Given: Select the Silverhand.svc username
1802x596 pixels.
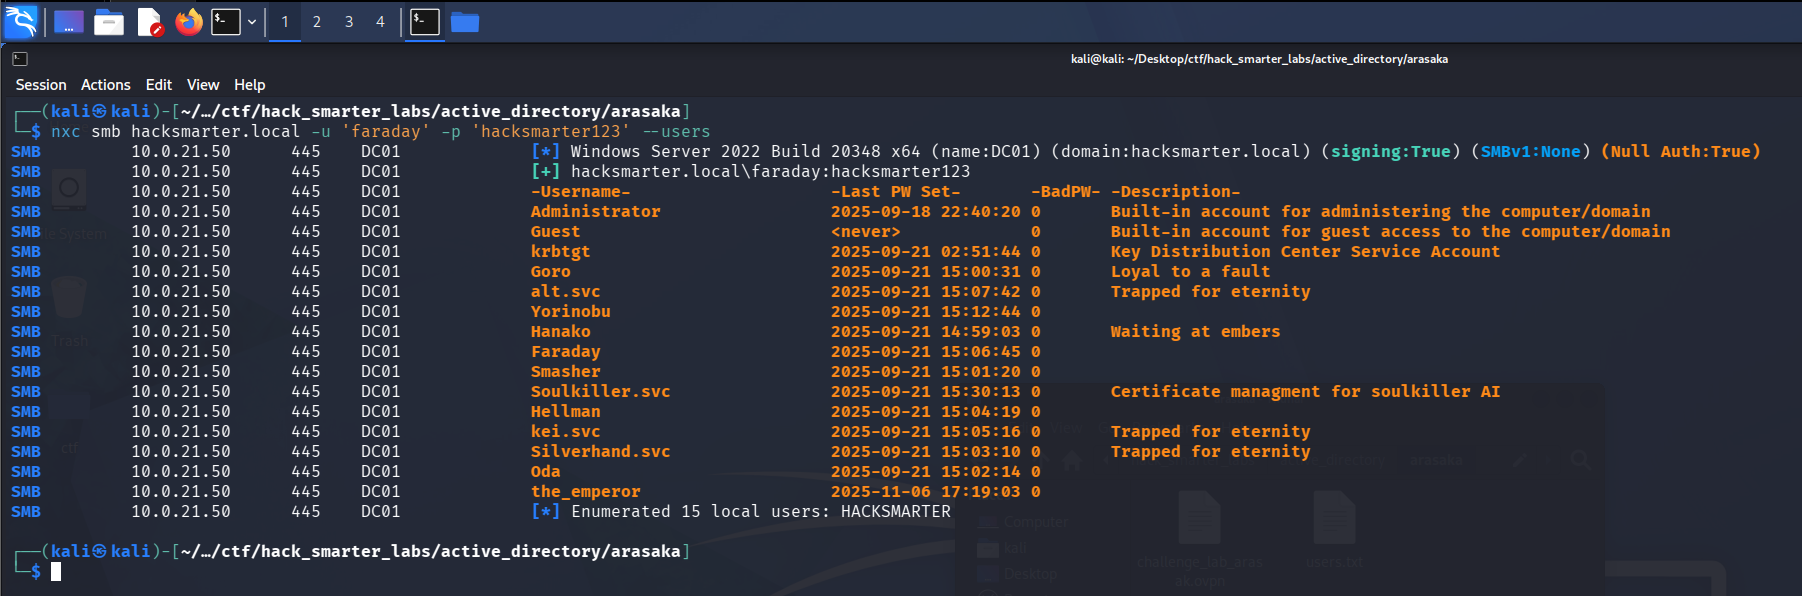Looking at the screenshot, I should [600, 451].
